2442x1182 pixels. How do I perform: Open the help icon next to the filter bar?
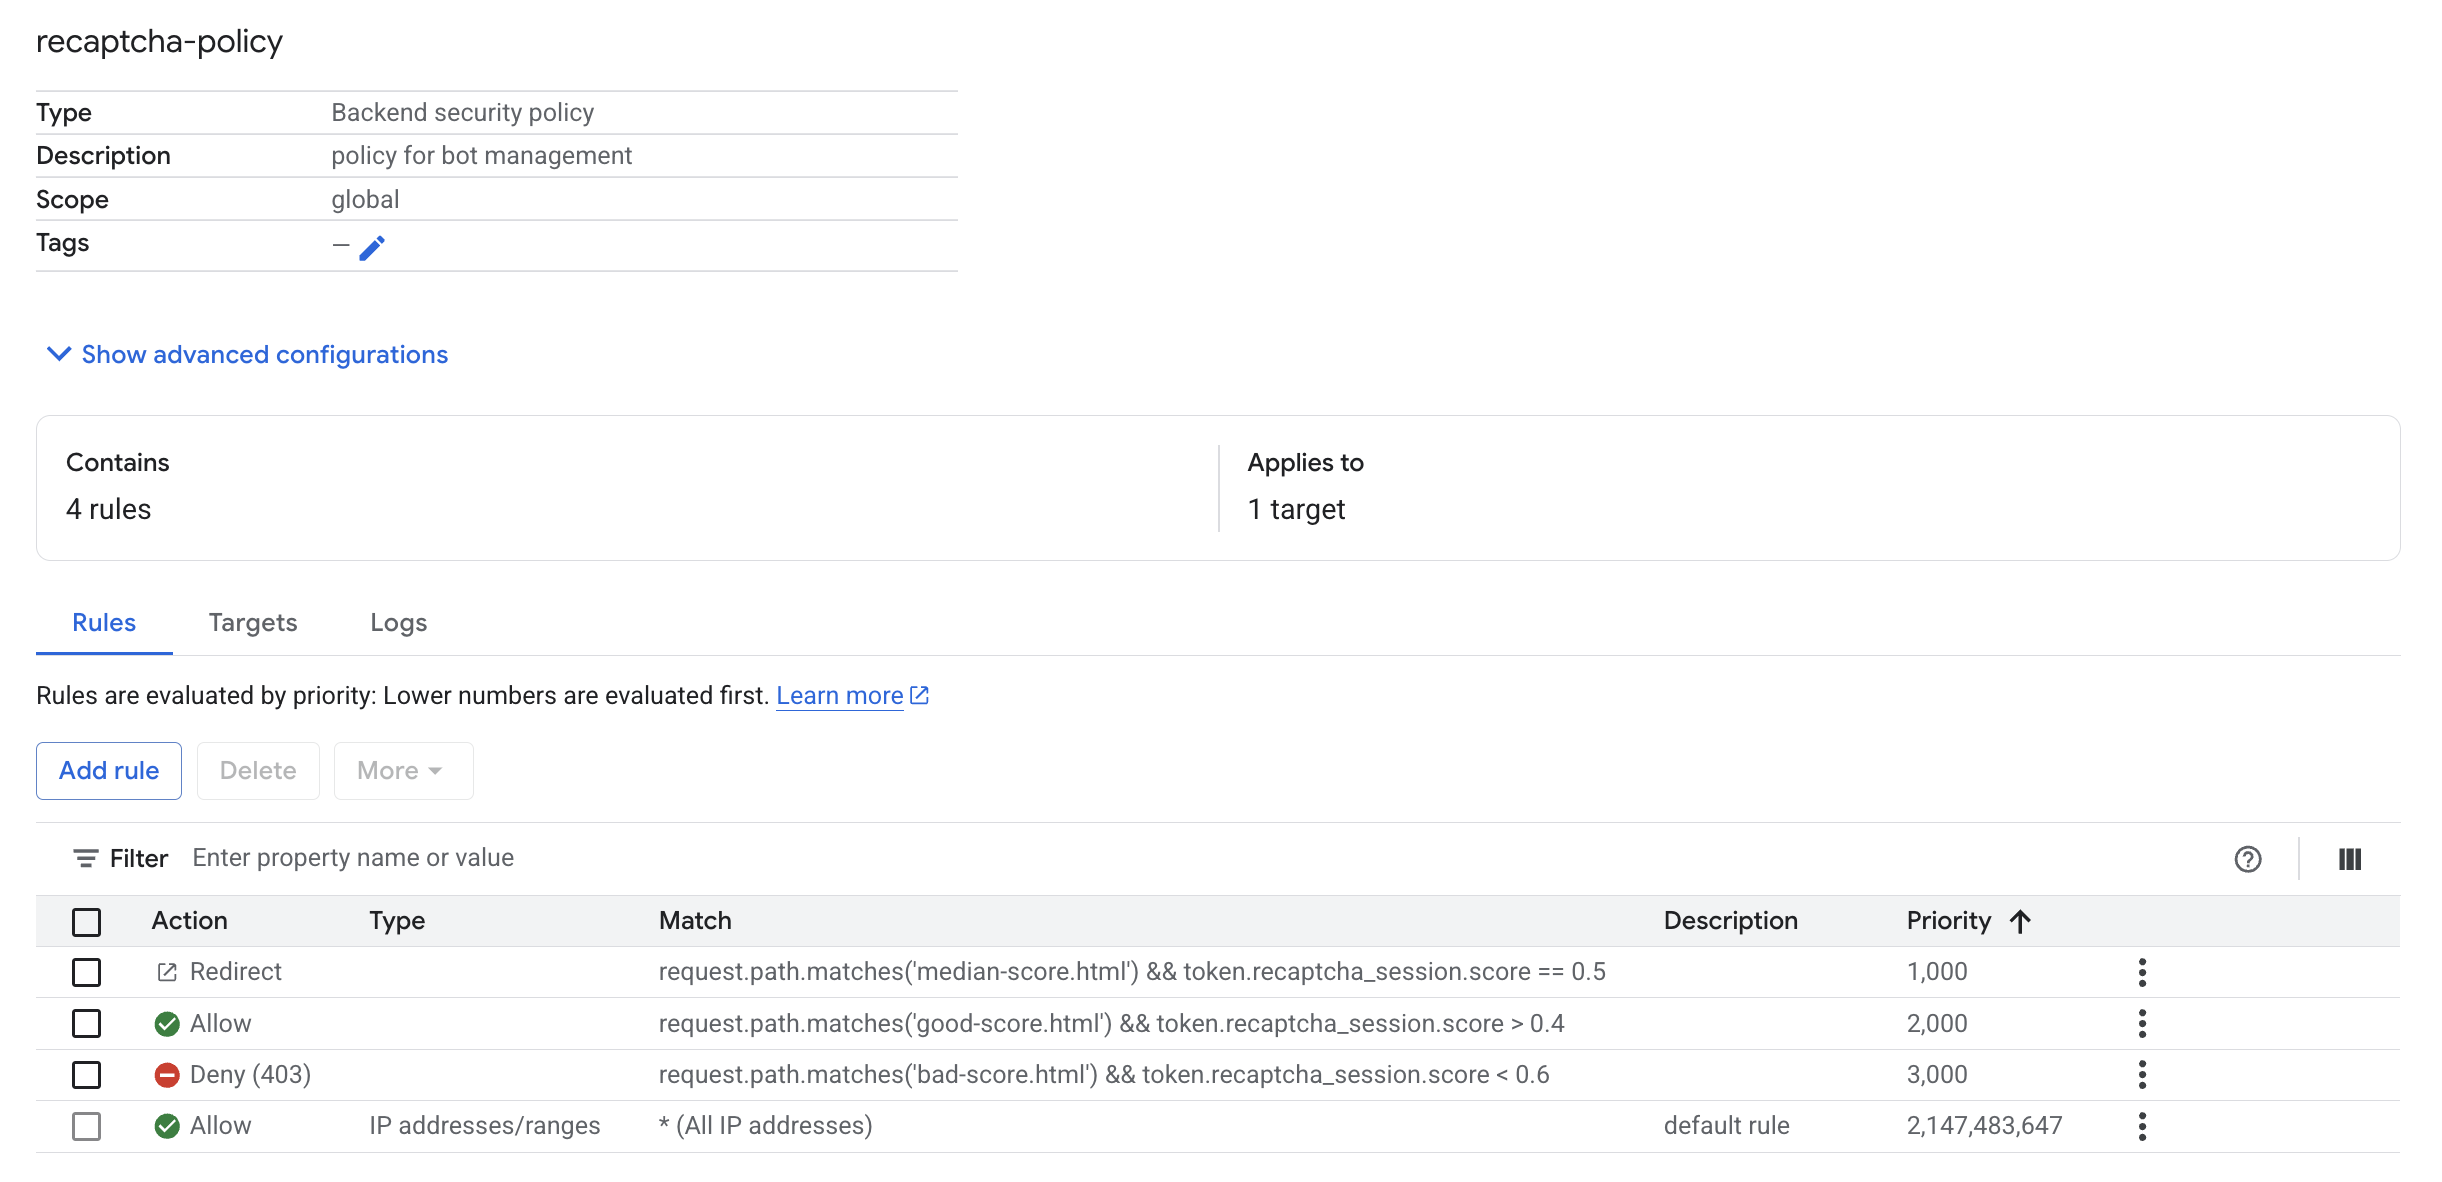coord(2247,858)
